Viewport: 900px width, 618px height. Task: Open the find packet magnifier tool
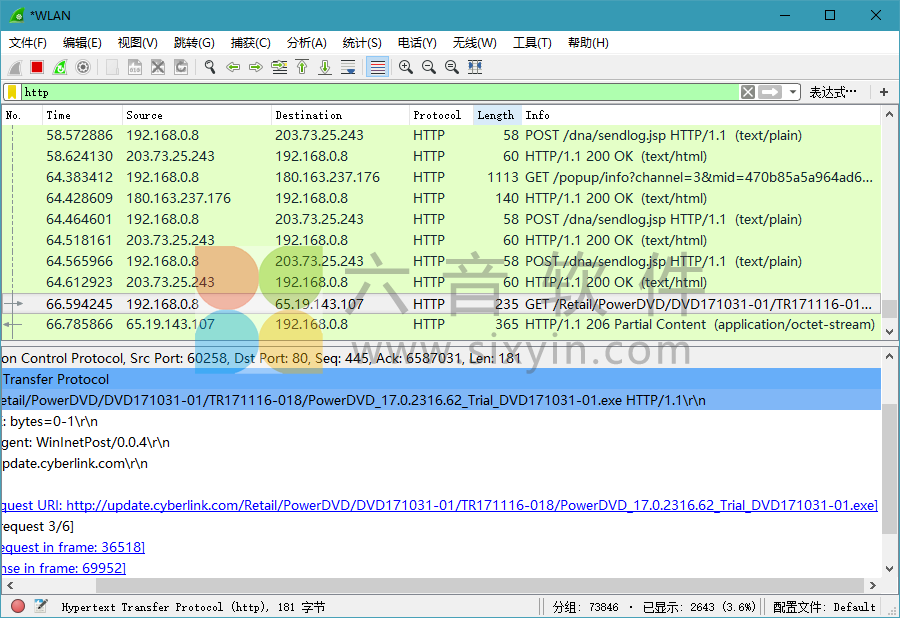[x=209, y=66]
